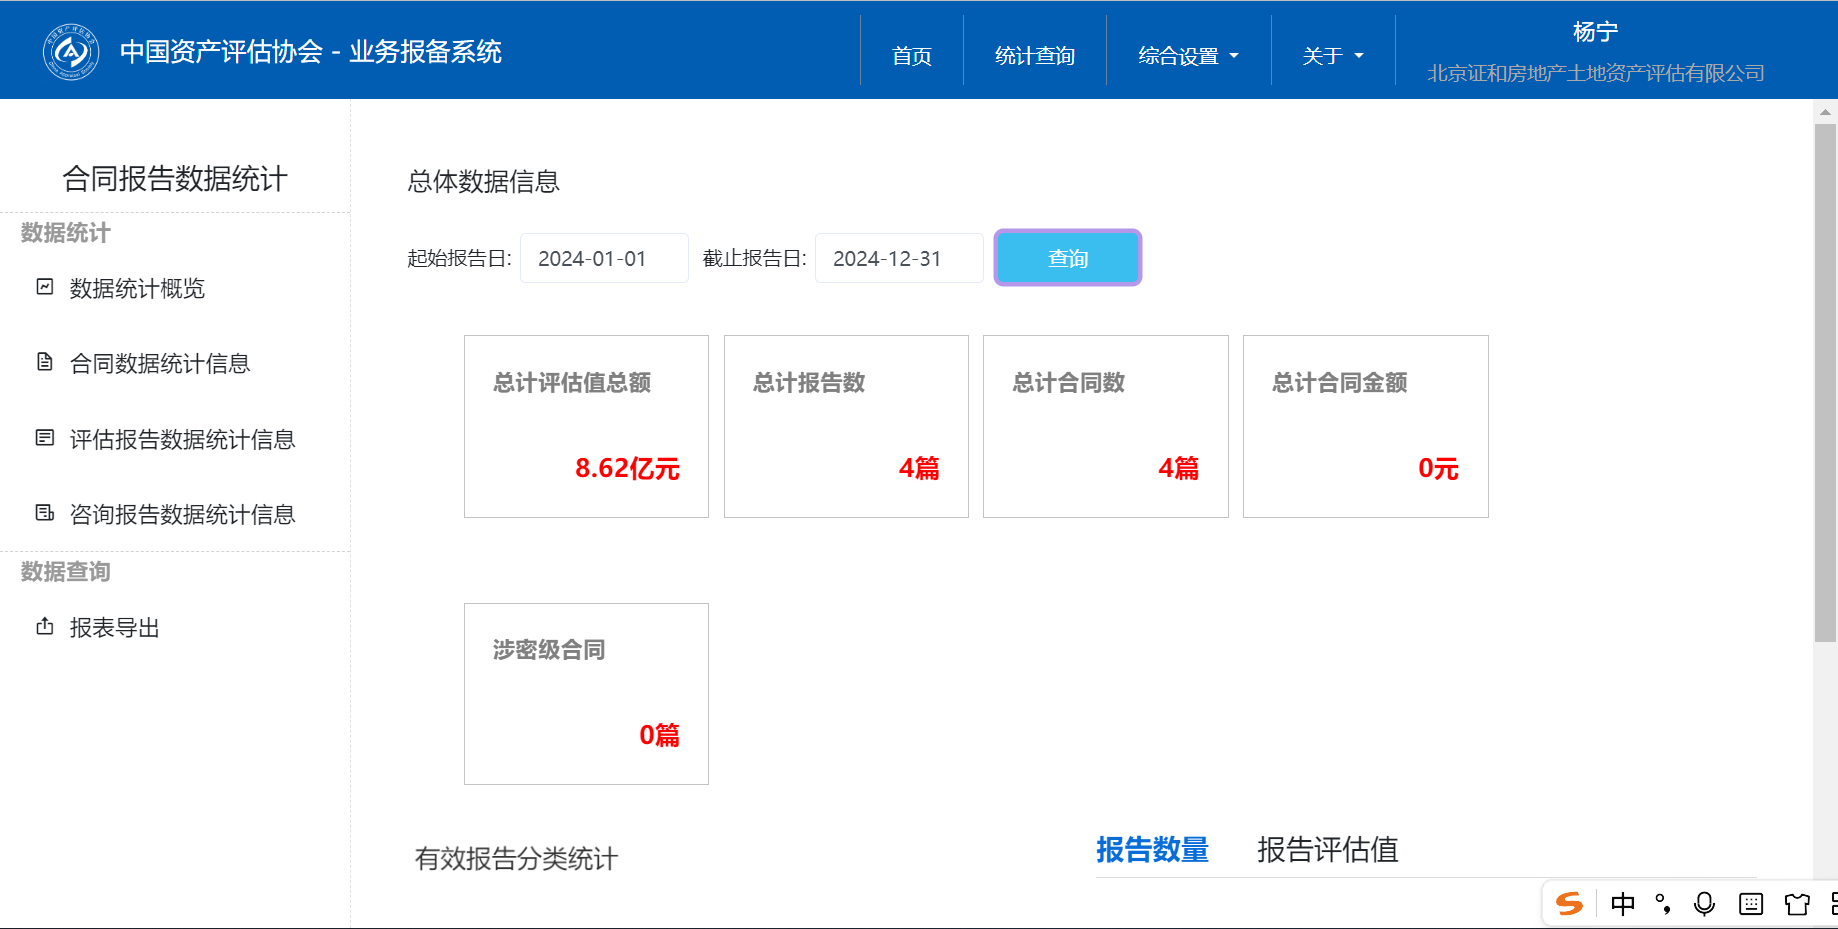Click the Sogou input method logo

(x=1569, y=904)
